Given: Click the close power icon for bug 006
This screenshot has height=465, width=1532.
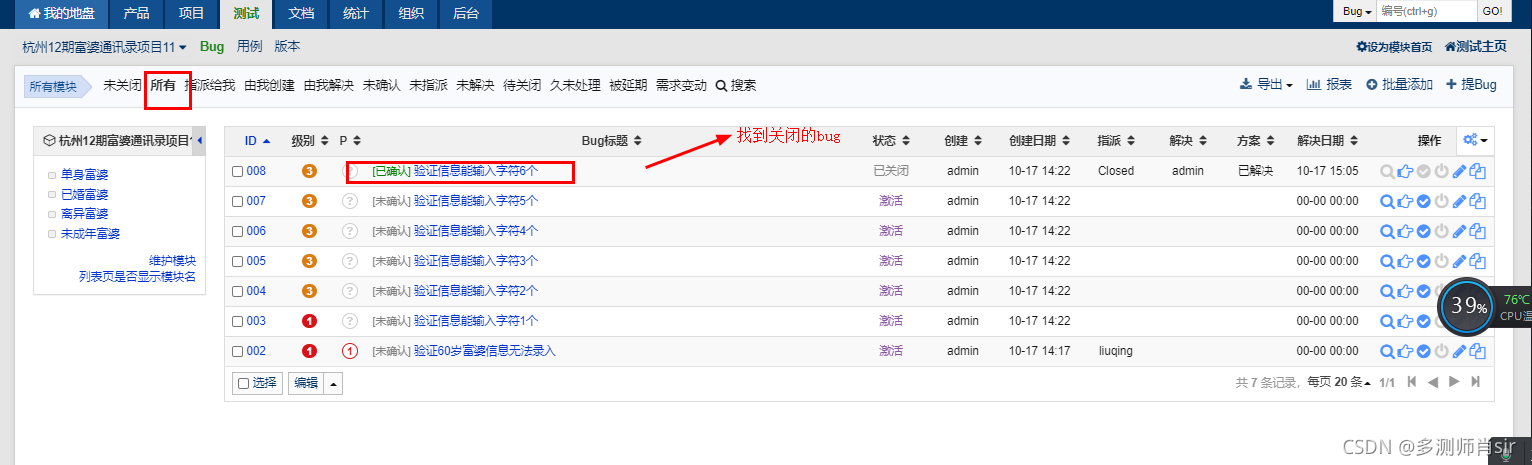Looking at the screenshot, I should (x=1441, y=231).
